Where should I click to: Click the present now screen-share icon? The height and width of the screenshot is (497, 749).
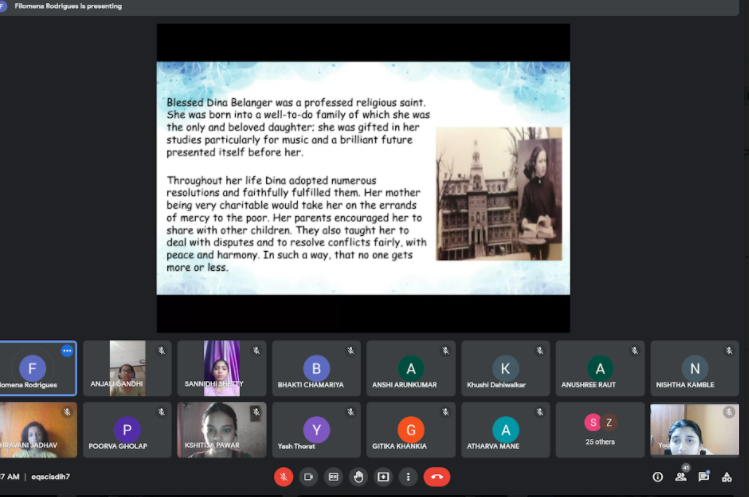[x=383, y=477]
